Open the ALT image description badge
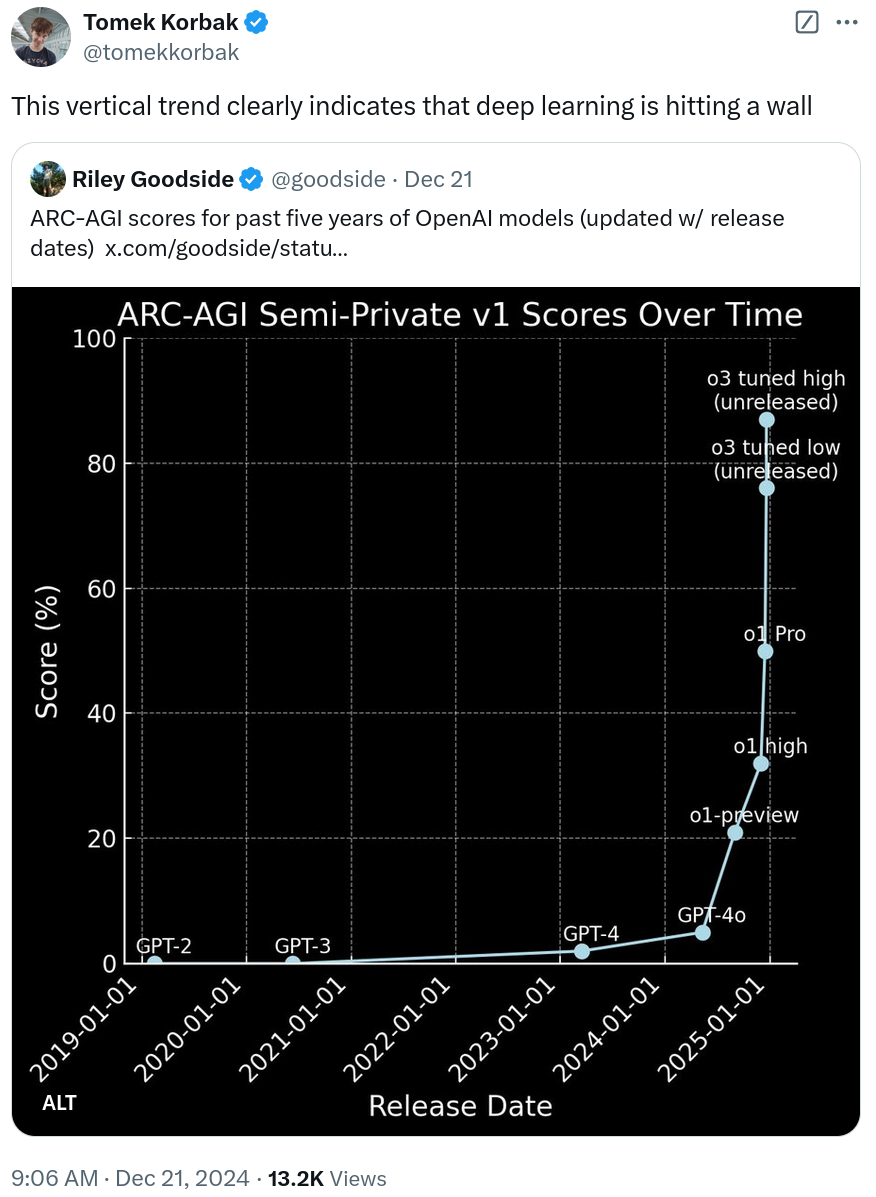The height and width of the screenshot is (1197, 876). pos(59,1104)
